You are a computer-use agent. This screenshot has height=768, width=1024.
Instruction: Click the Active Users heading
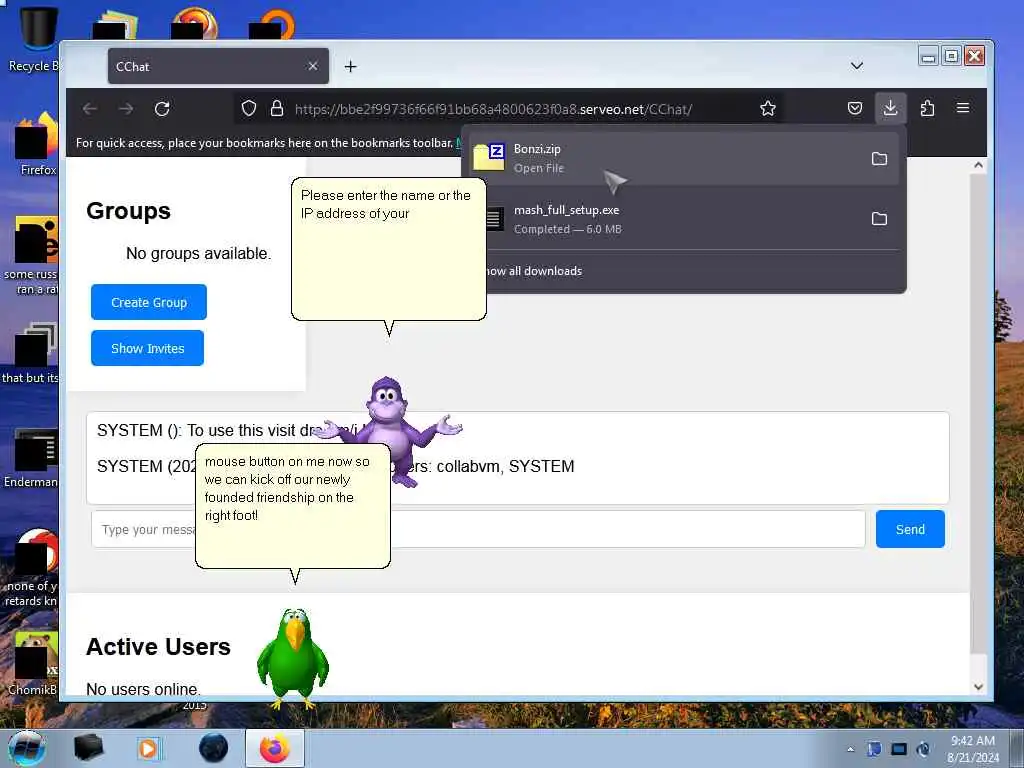[x=158, y=647]
